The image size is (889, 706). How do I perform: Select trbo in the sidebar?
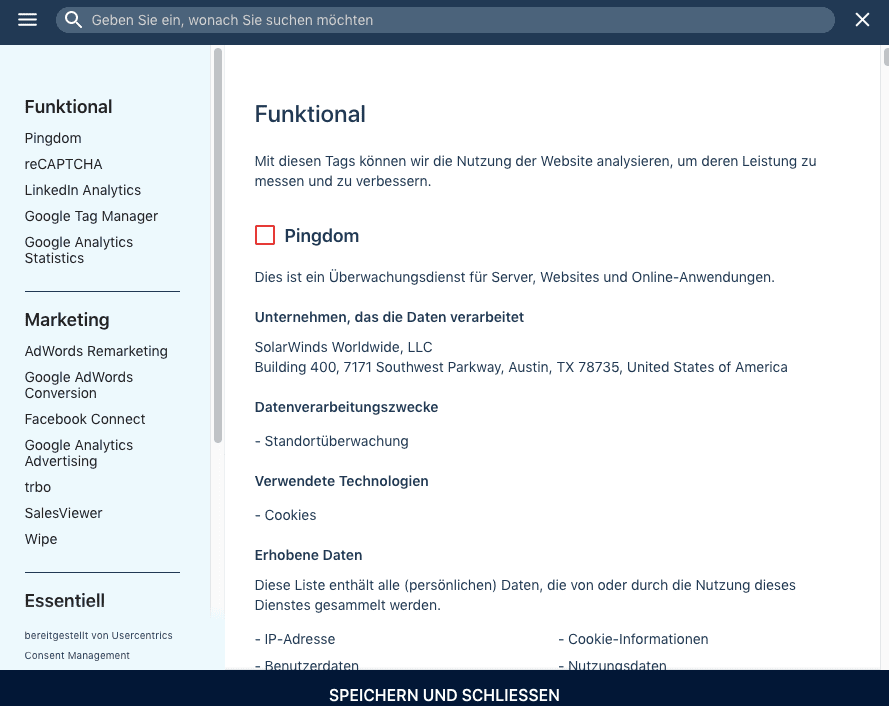point(37,487)
